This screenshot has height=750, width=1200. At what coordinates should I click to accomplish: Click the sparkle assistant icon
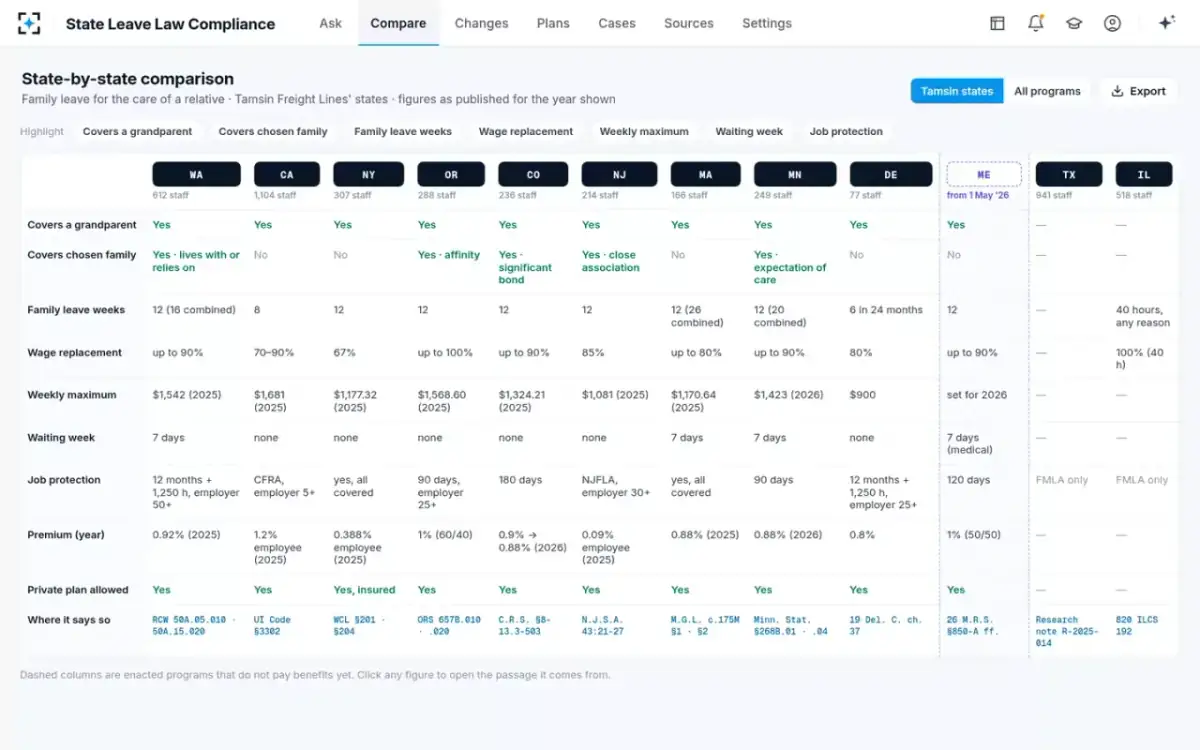pos(1166,23)
